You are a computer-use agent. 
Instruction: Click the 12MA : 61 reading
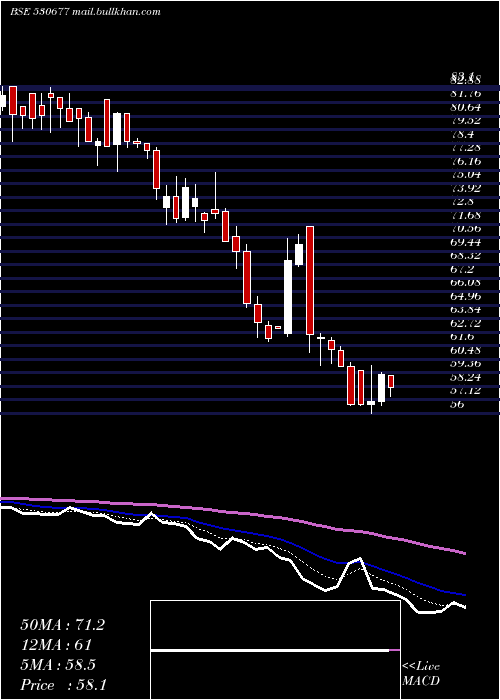[56, 645]
